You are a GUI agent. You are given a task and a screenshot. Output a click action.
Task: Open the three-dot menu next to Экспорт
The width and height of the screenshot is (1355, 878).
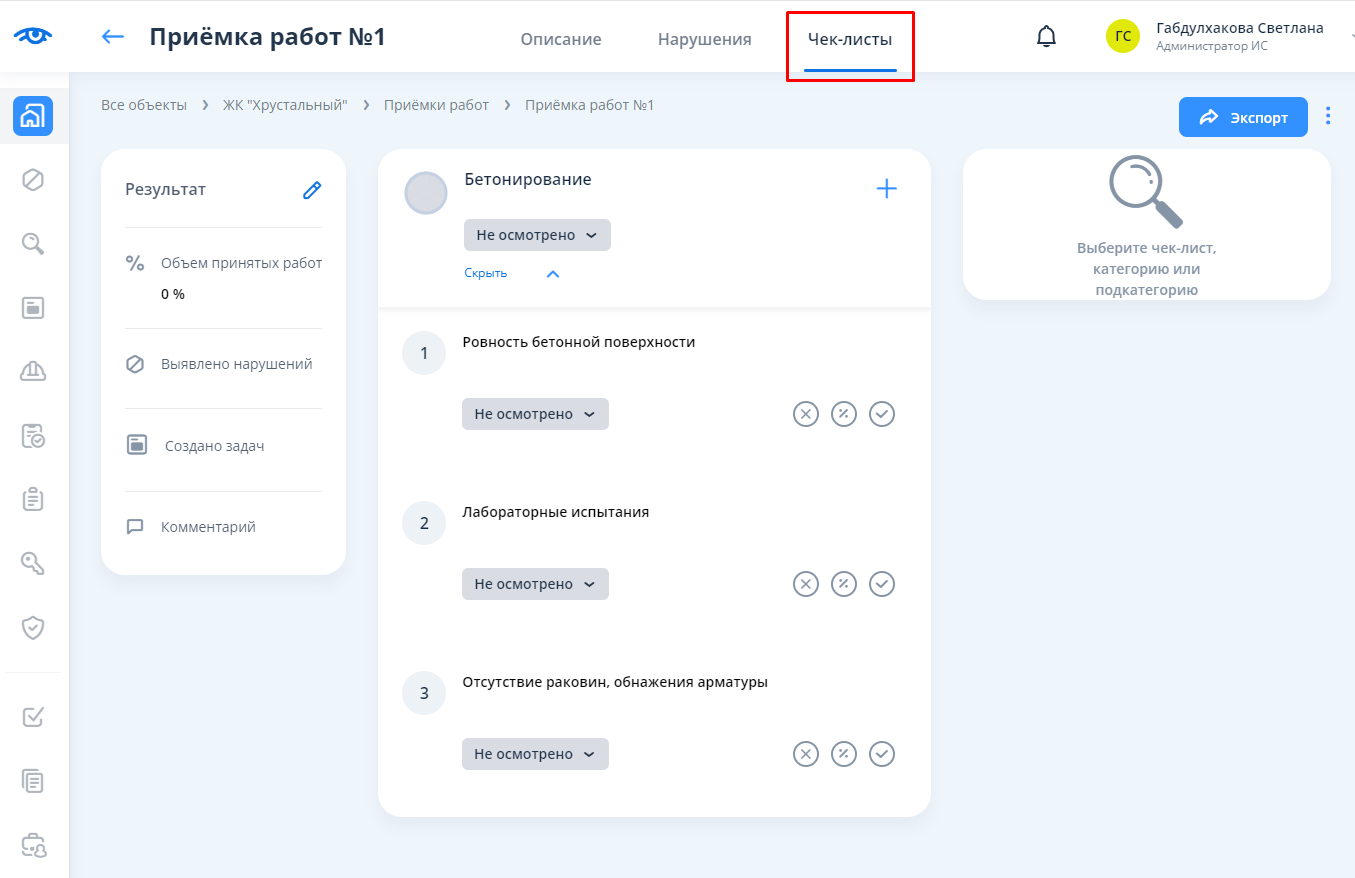pos(1328,116)
